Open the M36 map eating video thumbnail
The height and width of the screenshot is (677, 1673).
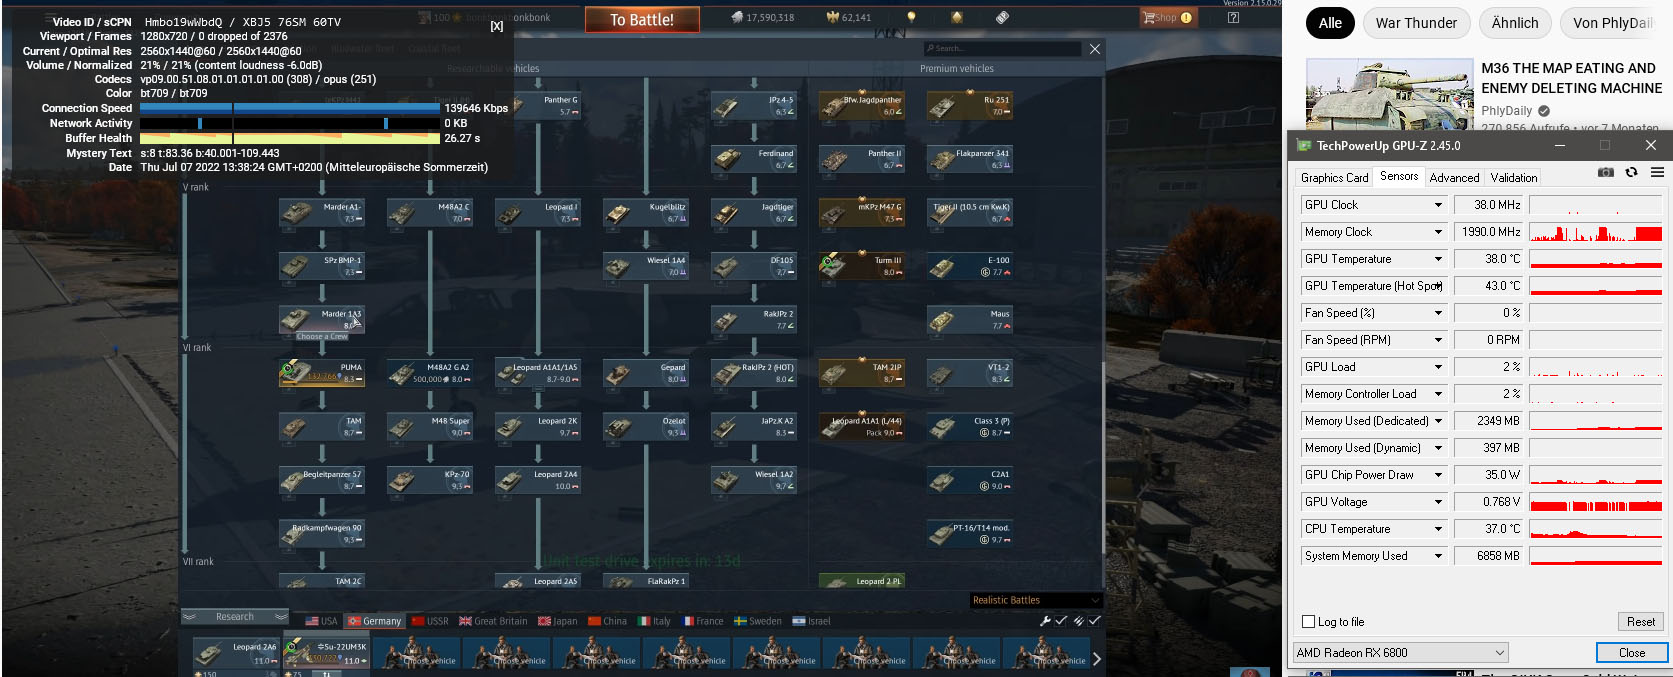[x=1390, y=94]
